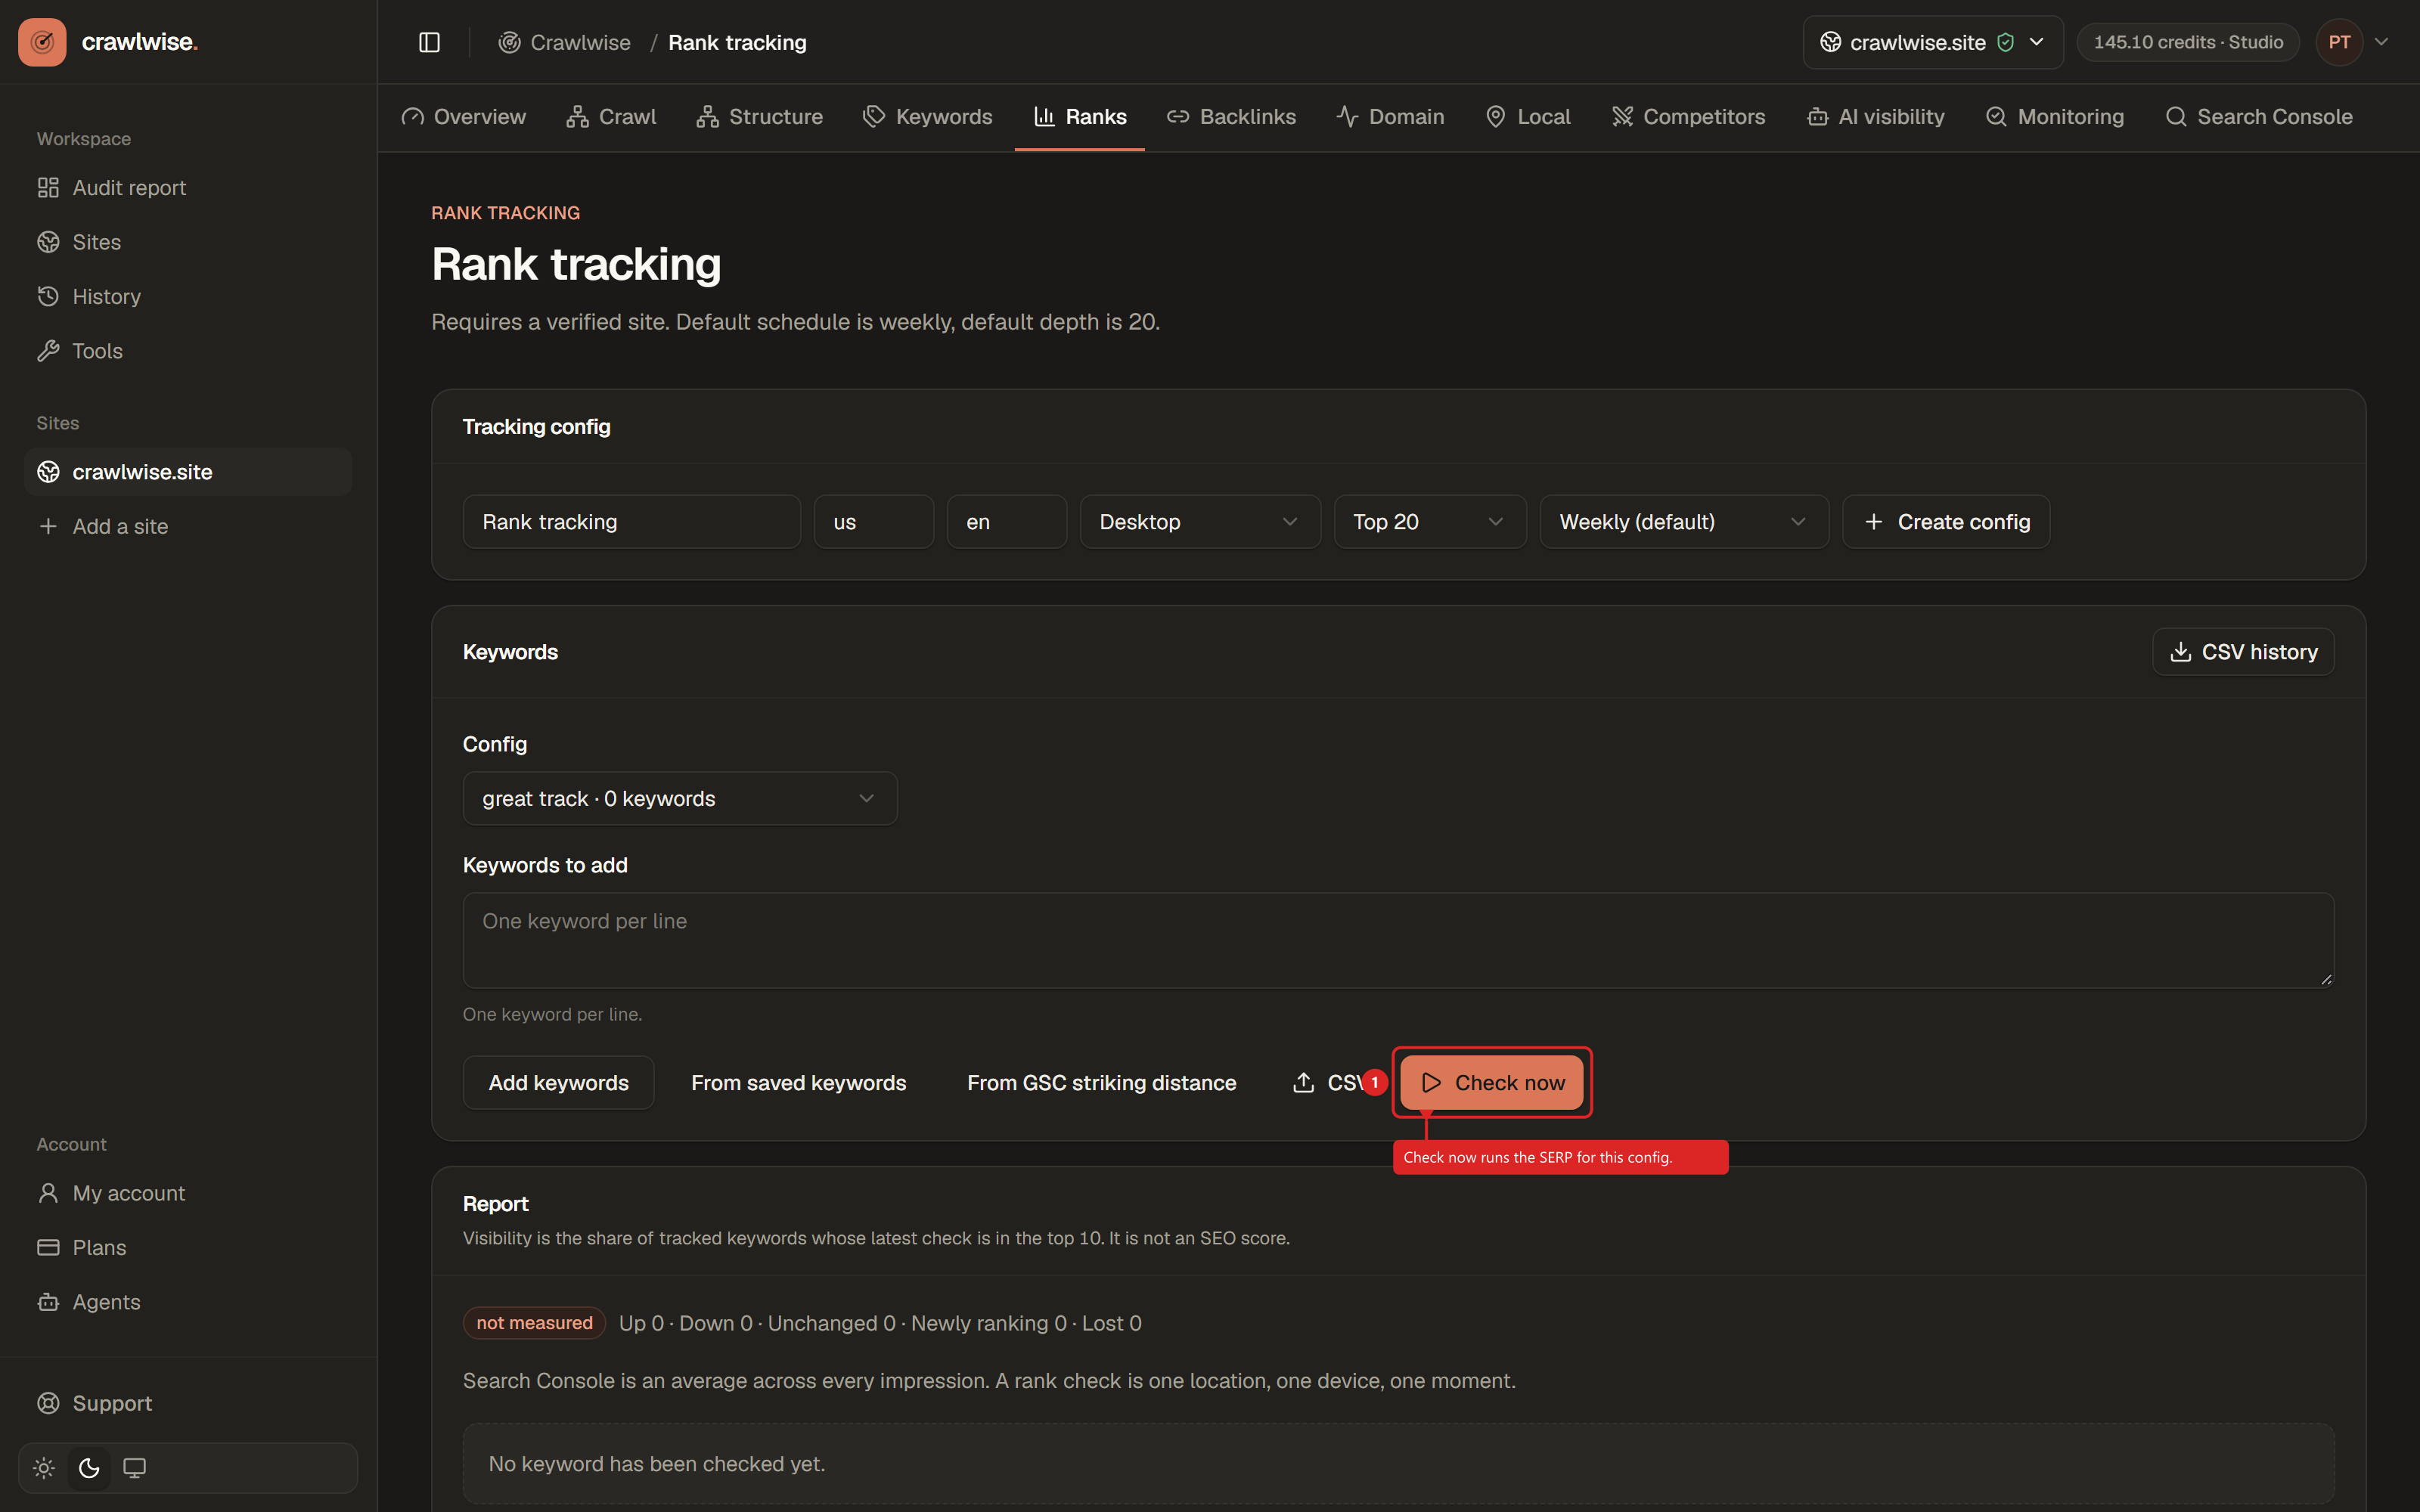The width and height of the screenshot is (2420, 1512).
Task: Click From GSC striking distance
Action: 1102,1083
